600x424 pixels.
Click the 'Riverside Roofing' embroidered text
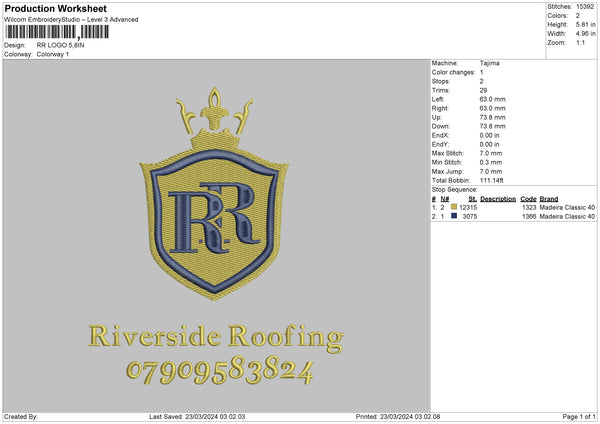[x=216, y=338]
